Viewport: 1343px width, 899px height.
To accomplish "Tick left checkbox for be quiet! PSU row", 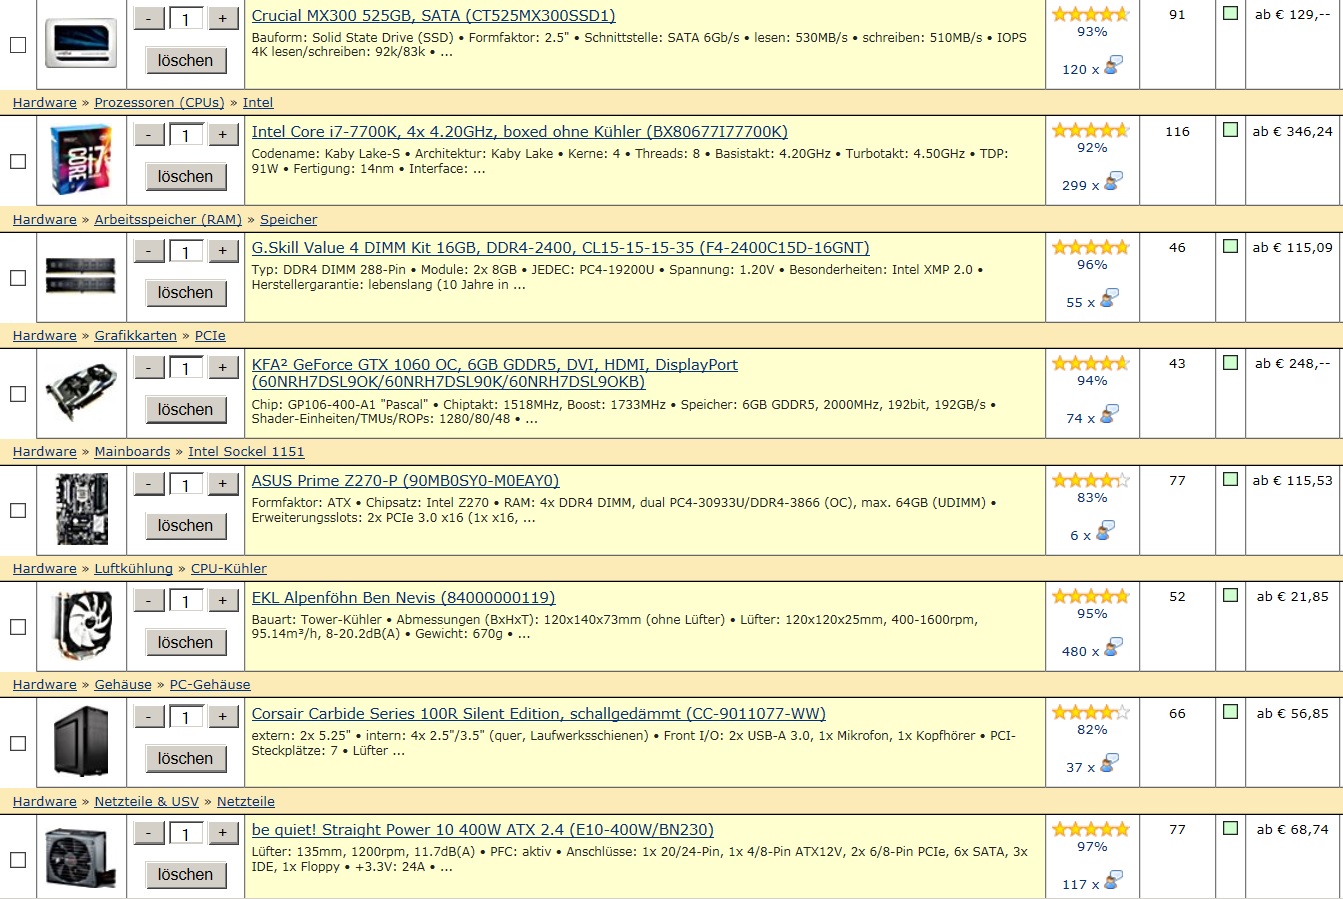I will point(18,860).
